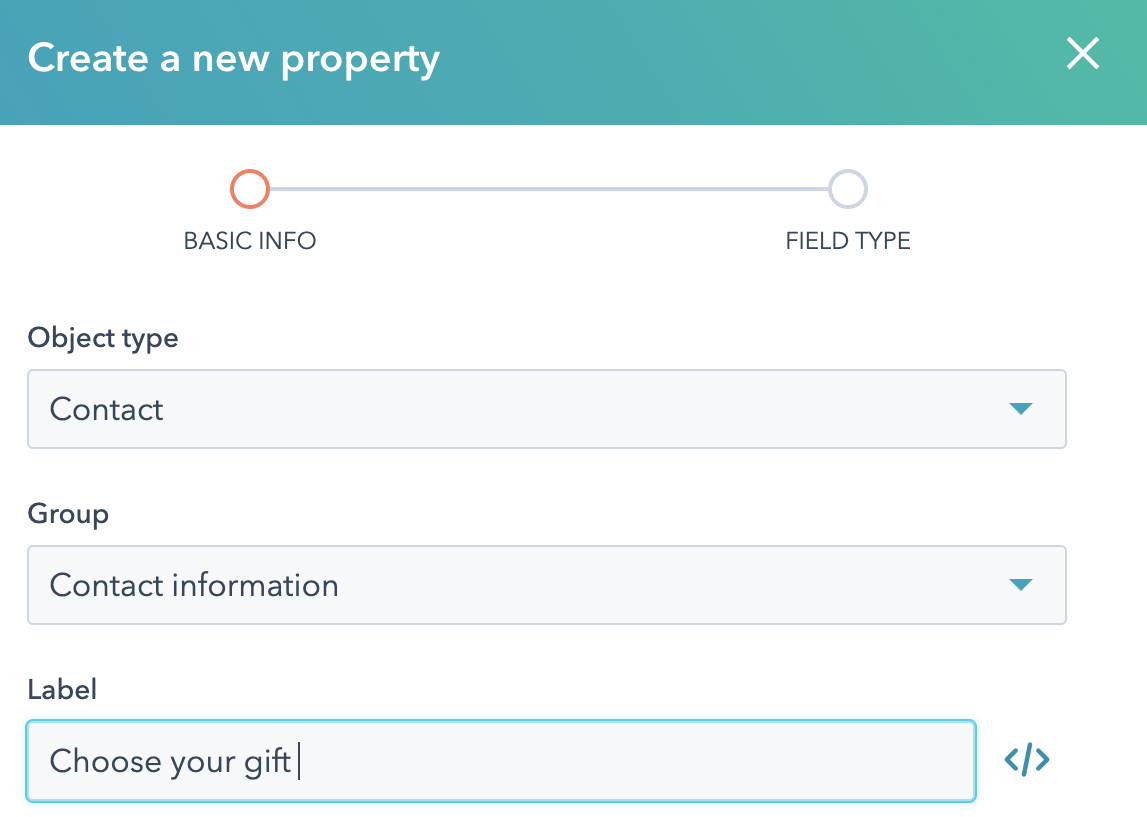Click the internal name code icon

(x=1027, y=760)
